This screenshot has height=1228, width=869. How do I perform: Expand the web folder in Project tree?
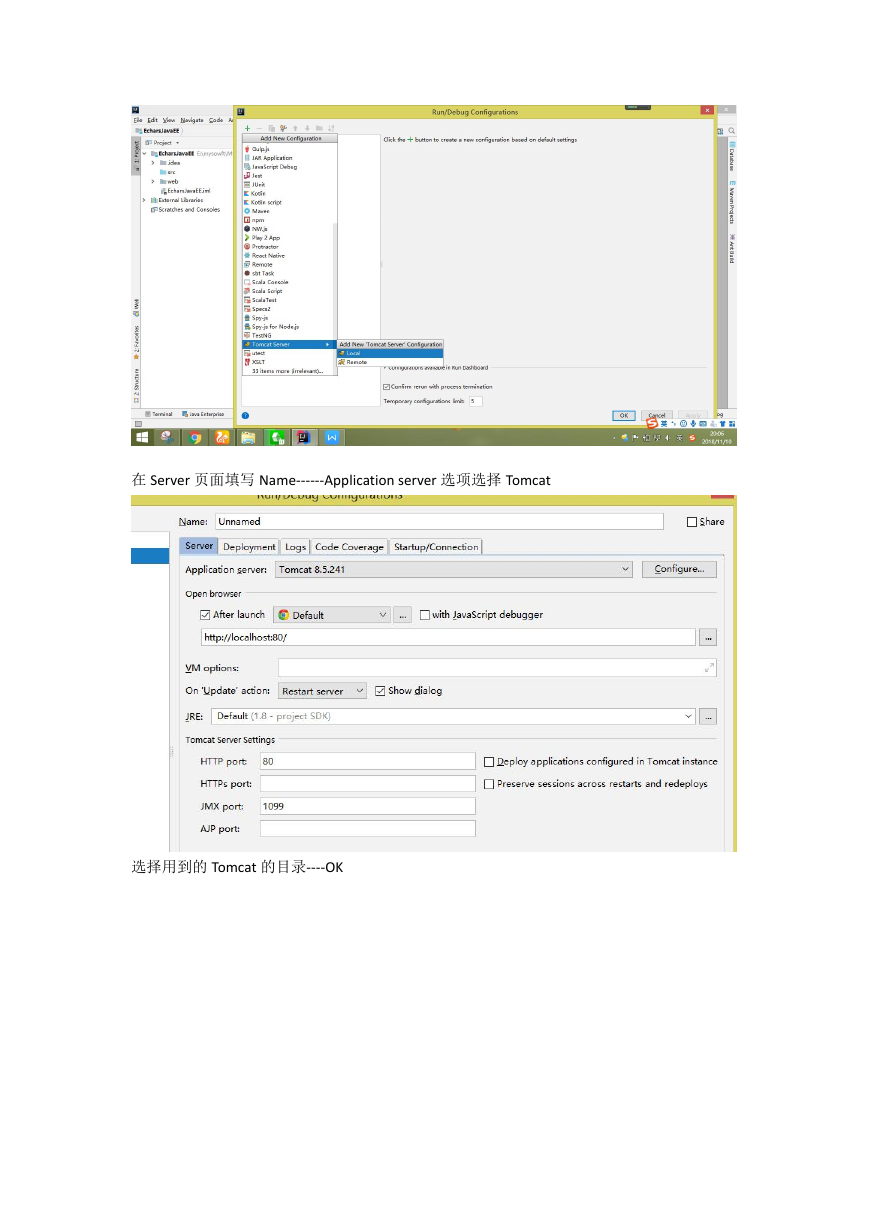click(x=152, y=181)
